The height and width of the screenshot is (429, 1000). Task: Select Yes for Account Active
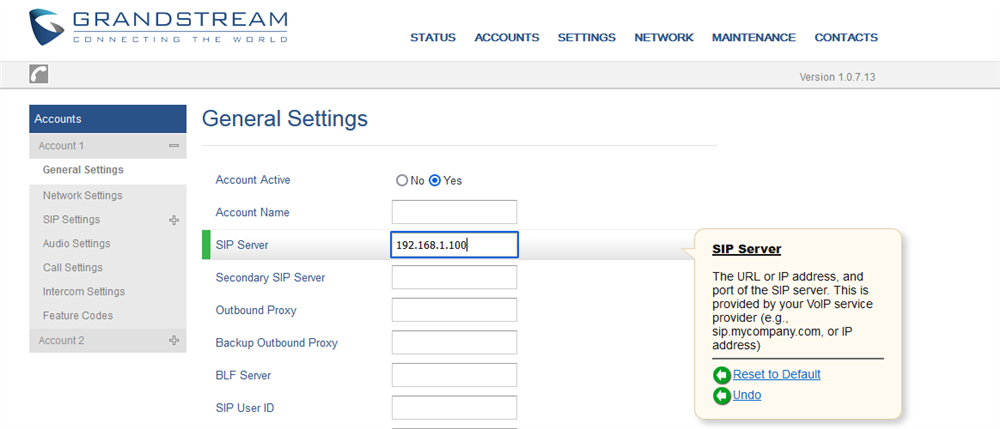coord(435,181)
